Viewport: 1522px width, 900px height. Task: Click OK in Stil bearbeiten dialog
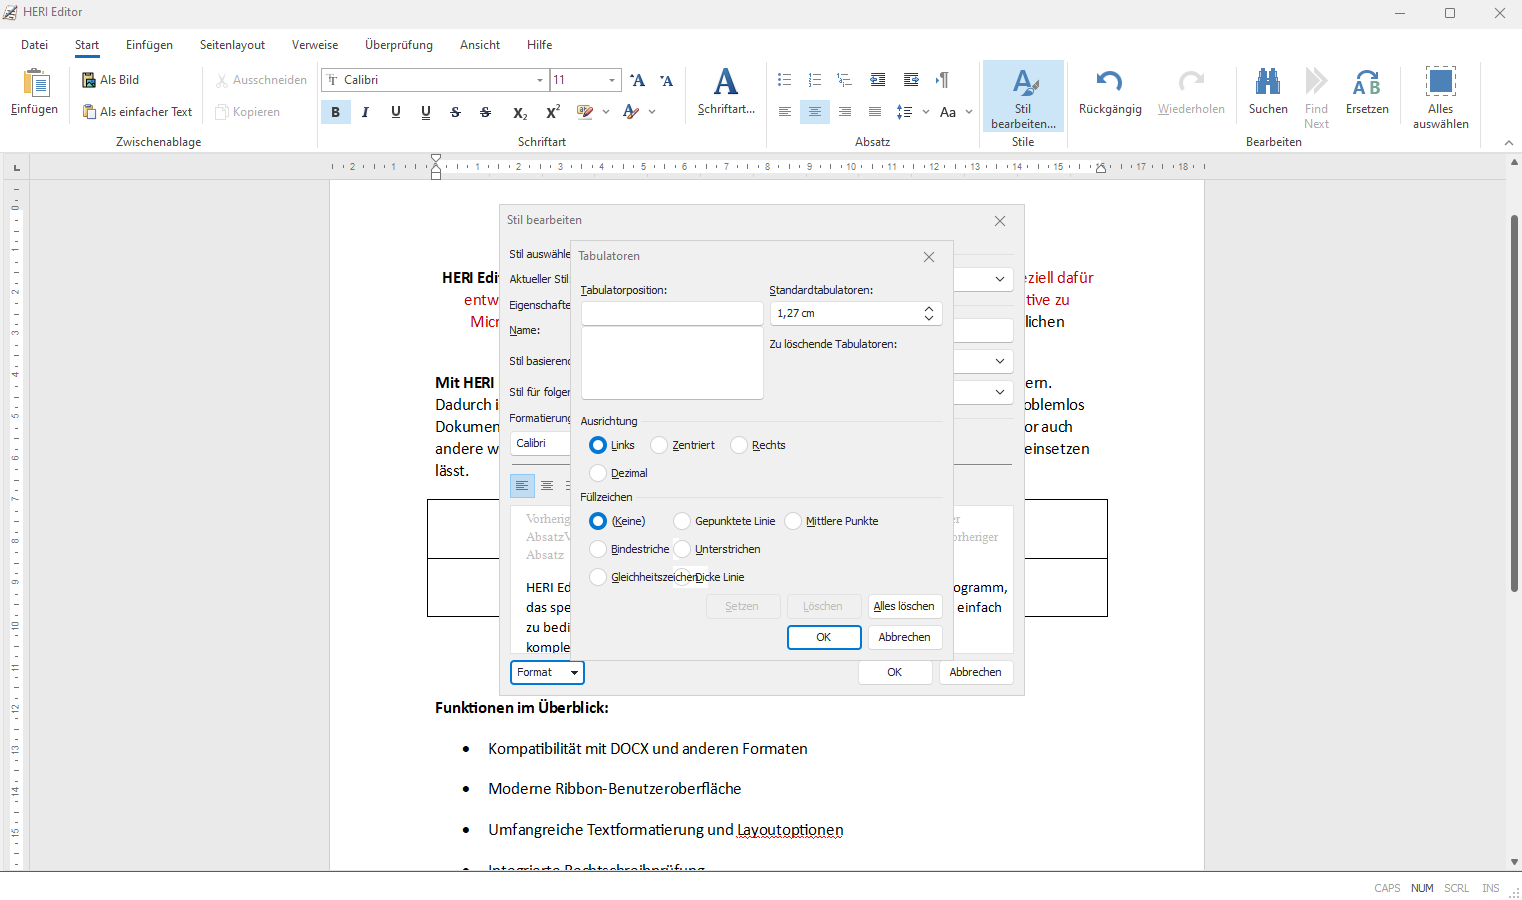[x=895, y=672]
